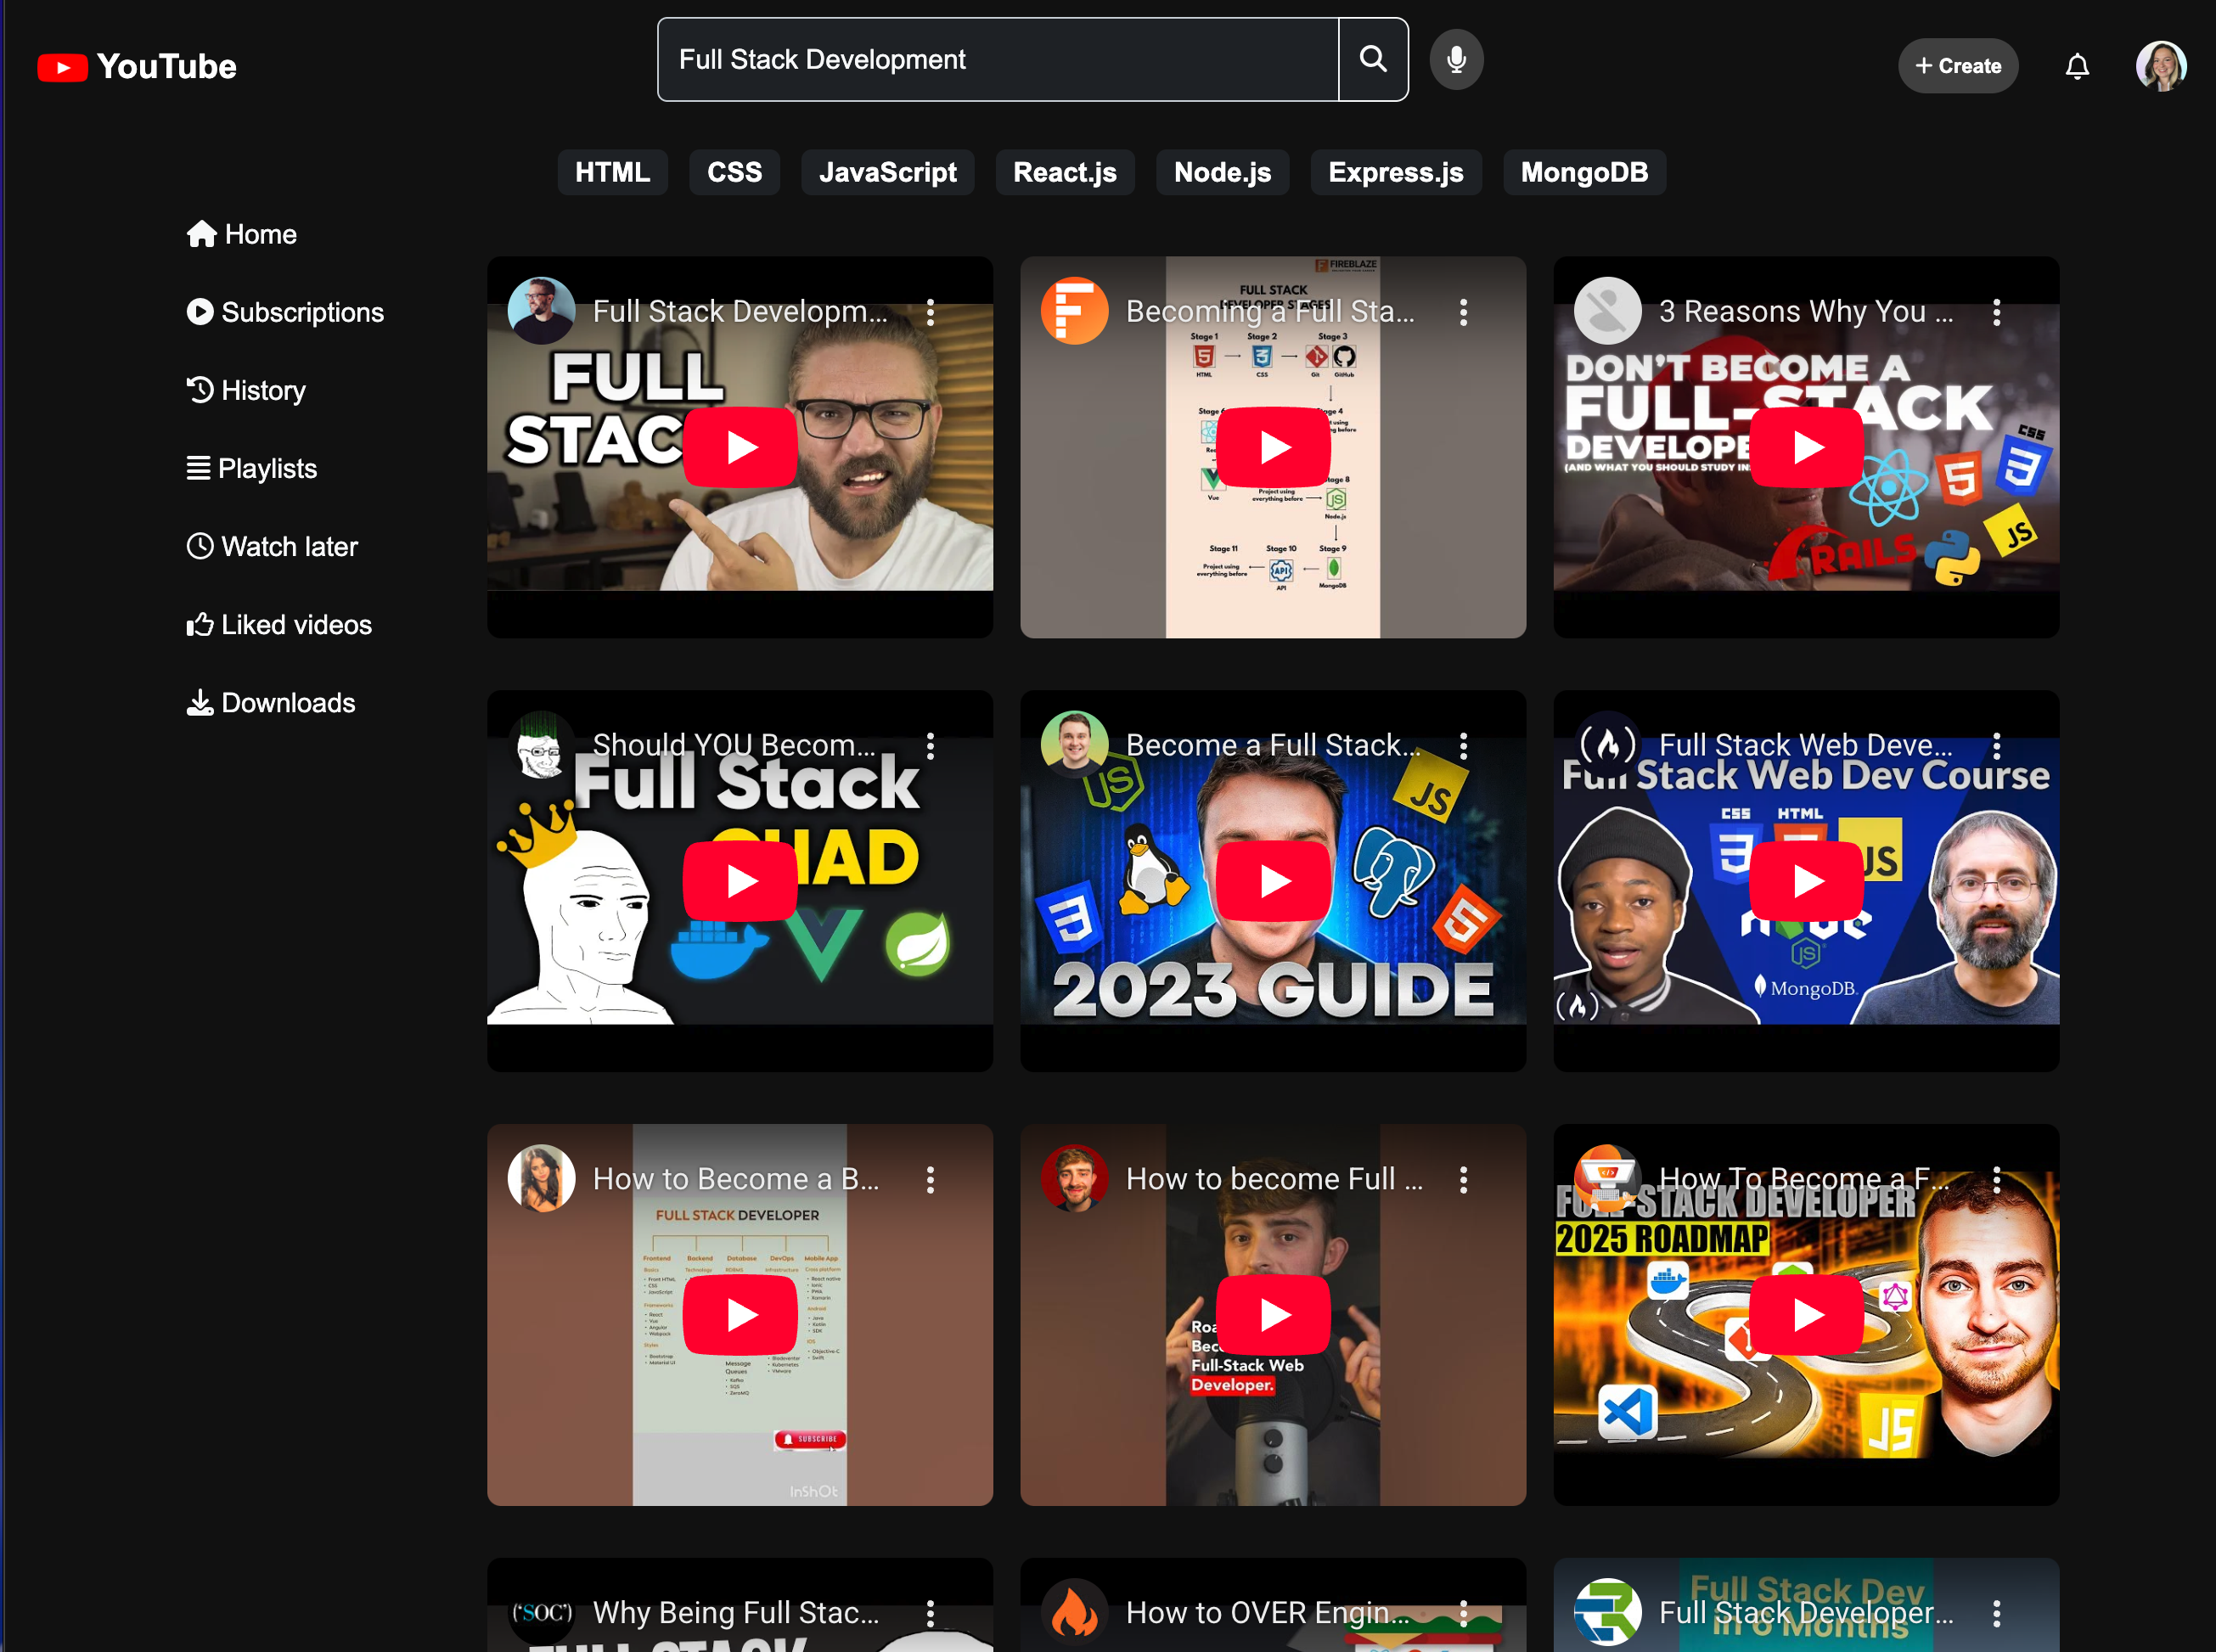The width and height of the screenshot is (2216, 1652).
Task: Open Downloads from the sidebar
Action: [x=271, y=702]
